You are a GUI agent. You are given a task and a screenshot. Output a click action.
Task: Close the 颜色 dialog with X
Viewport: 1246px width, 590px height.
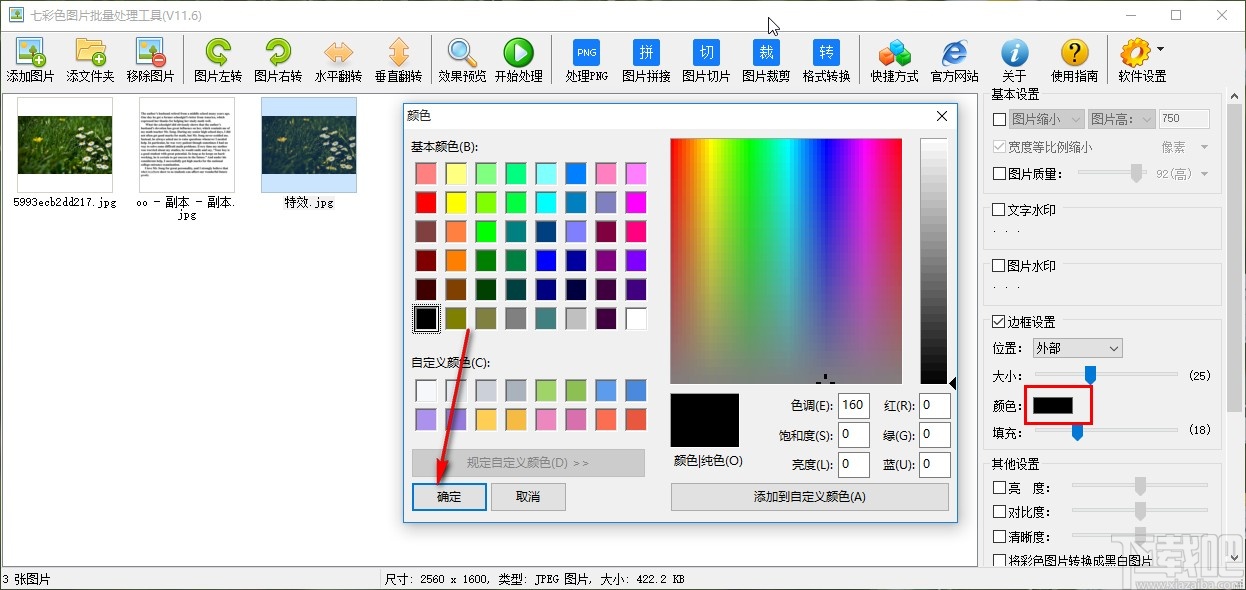(941, 116)
